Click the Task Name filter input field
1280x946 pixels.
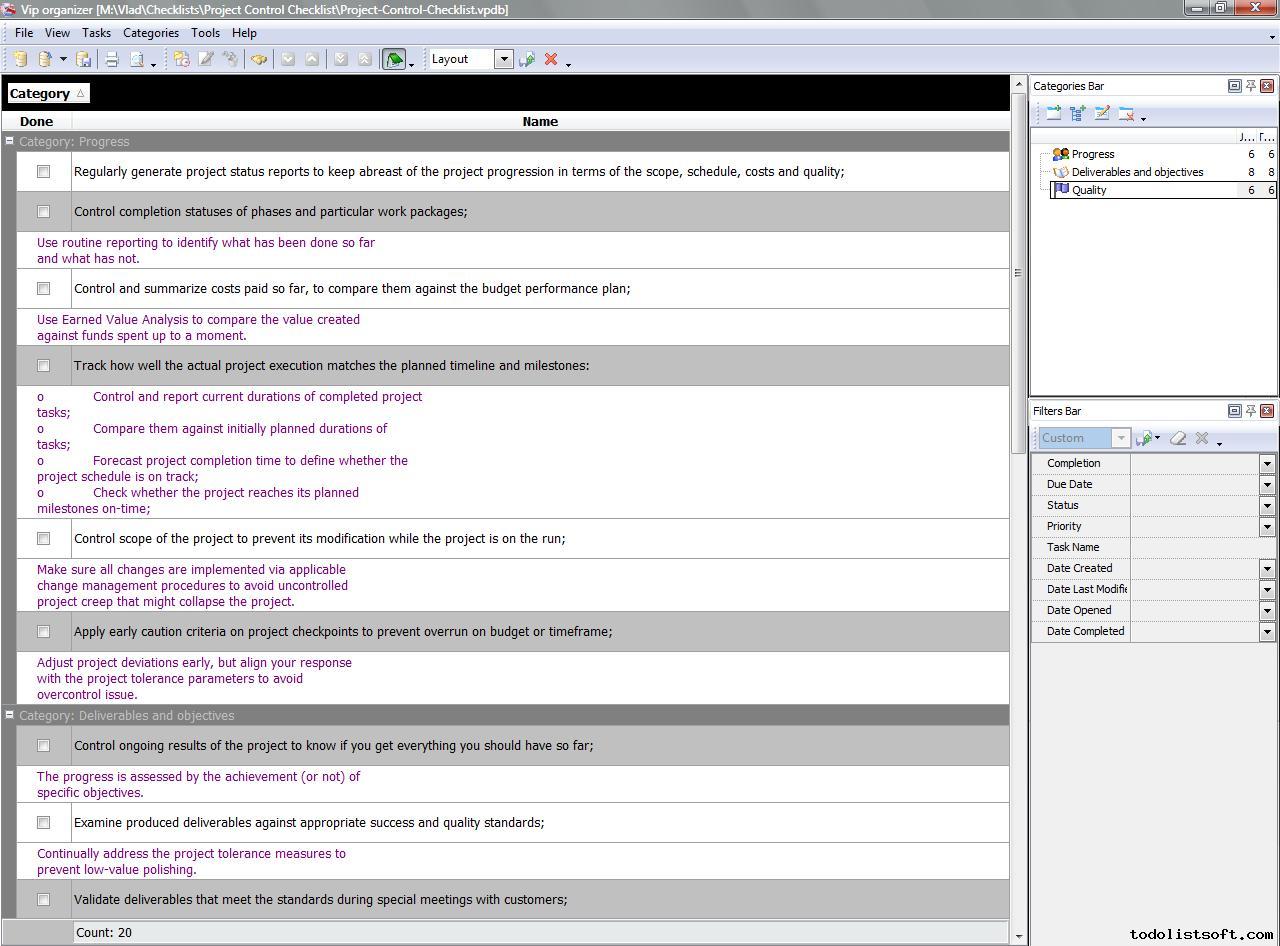pyautogui.click(x=1195, y=548)
